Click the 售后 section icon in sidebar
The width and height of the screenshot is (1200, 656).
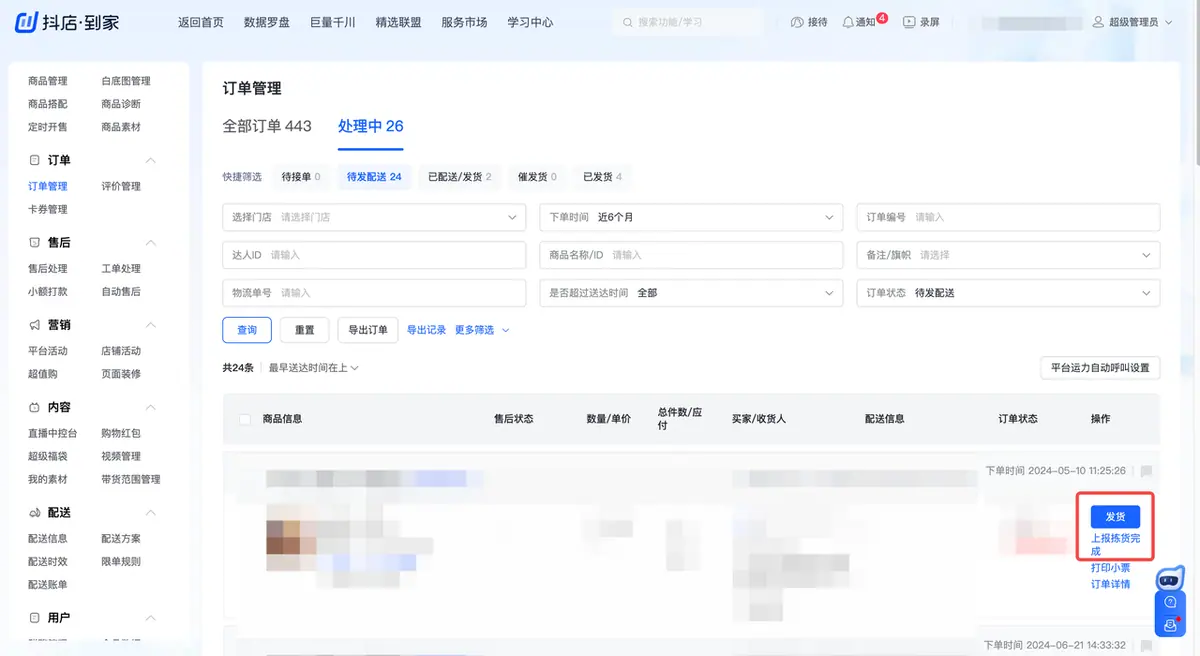click(x=35, y=242)
